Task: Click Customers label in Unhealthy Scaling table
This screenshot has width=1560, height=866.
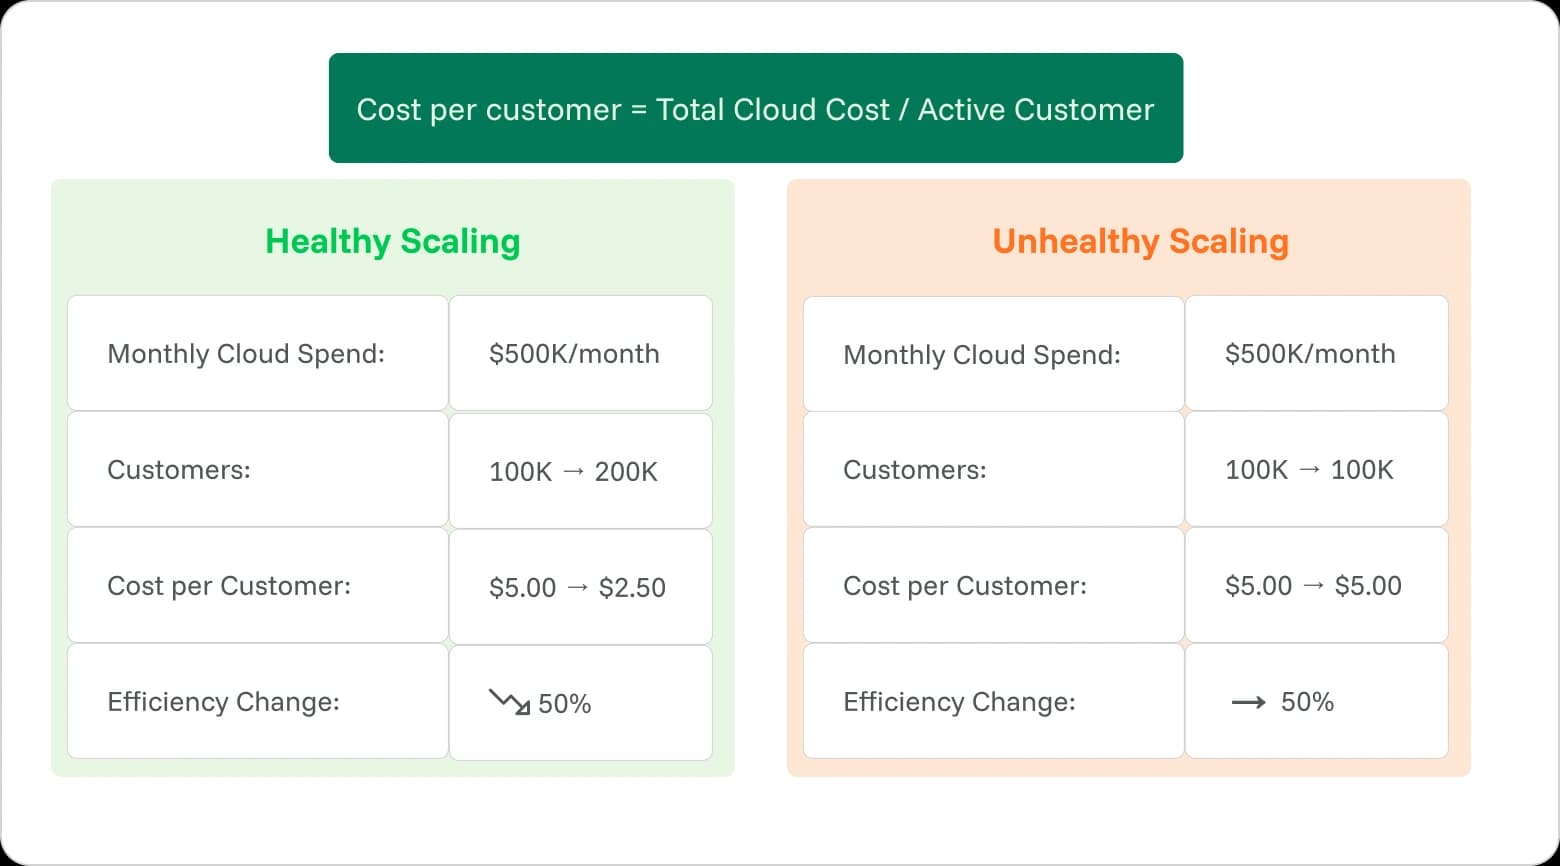Action: 915,470
